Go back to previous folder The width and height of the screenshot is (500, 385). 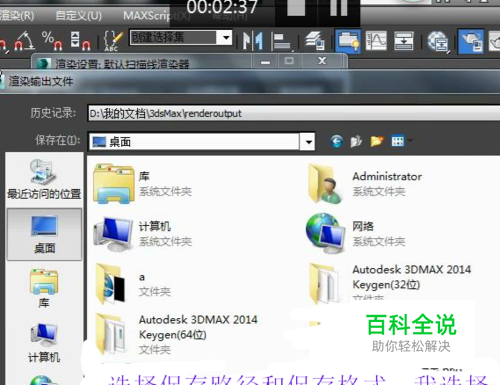[x=336, y=142]
